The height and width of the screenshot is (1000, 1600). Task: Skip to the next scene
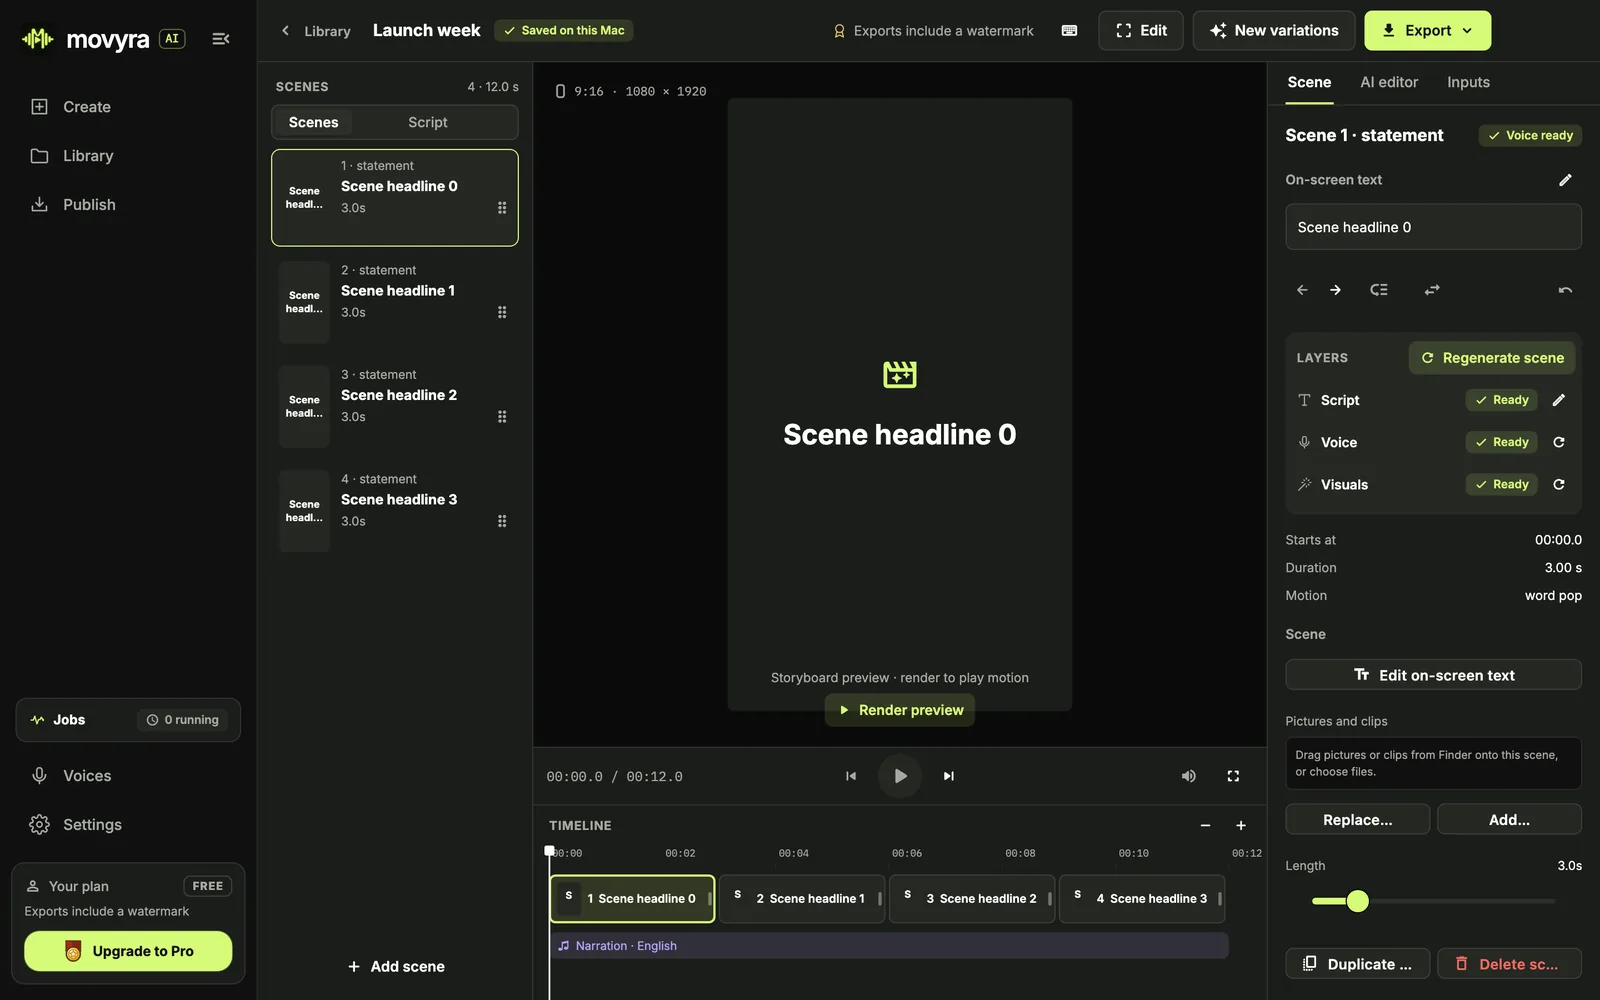(949, 776)
